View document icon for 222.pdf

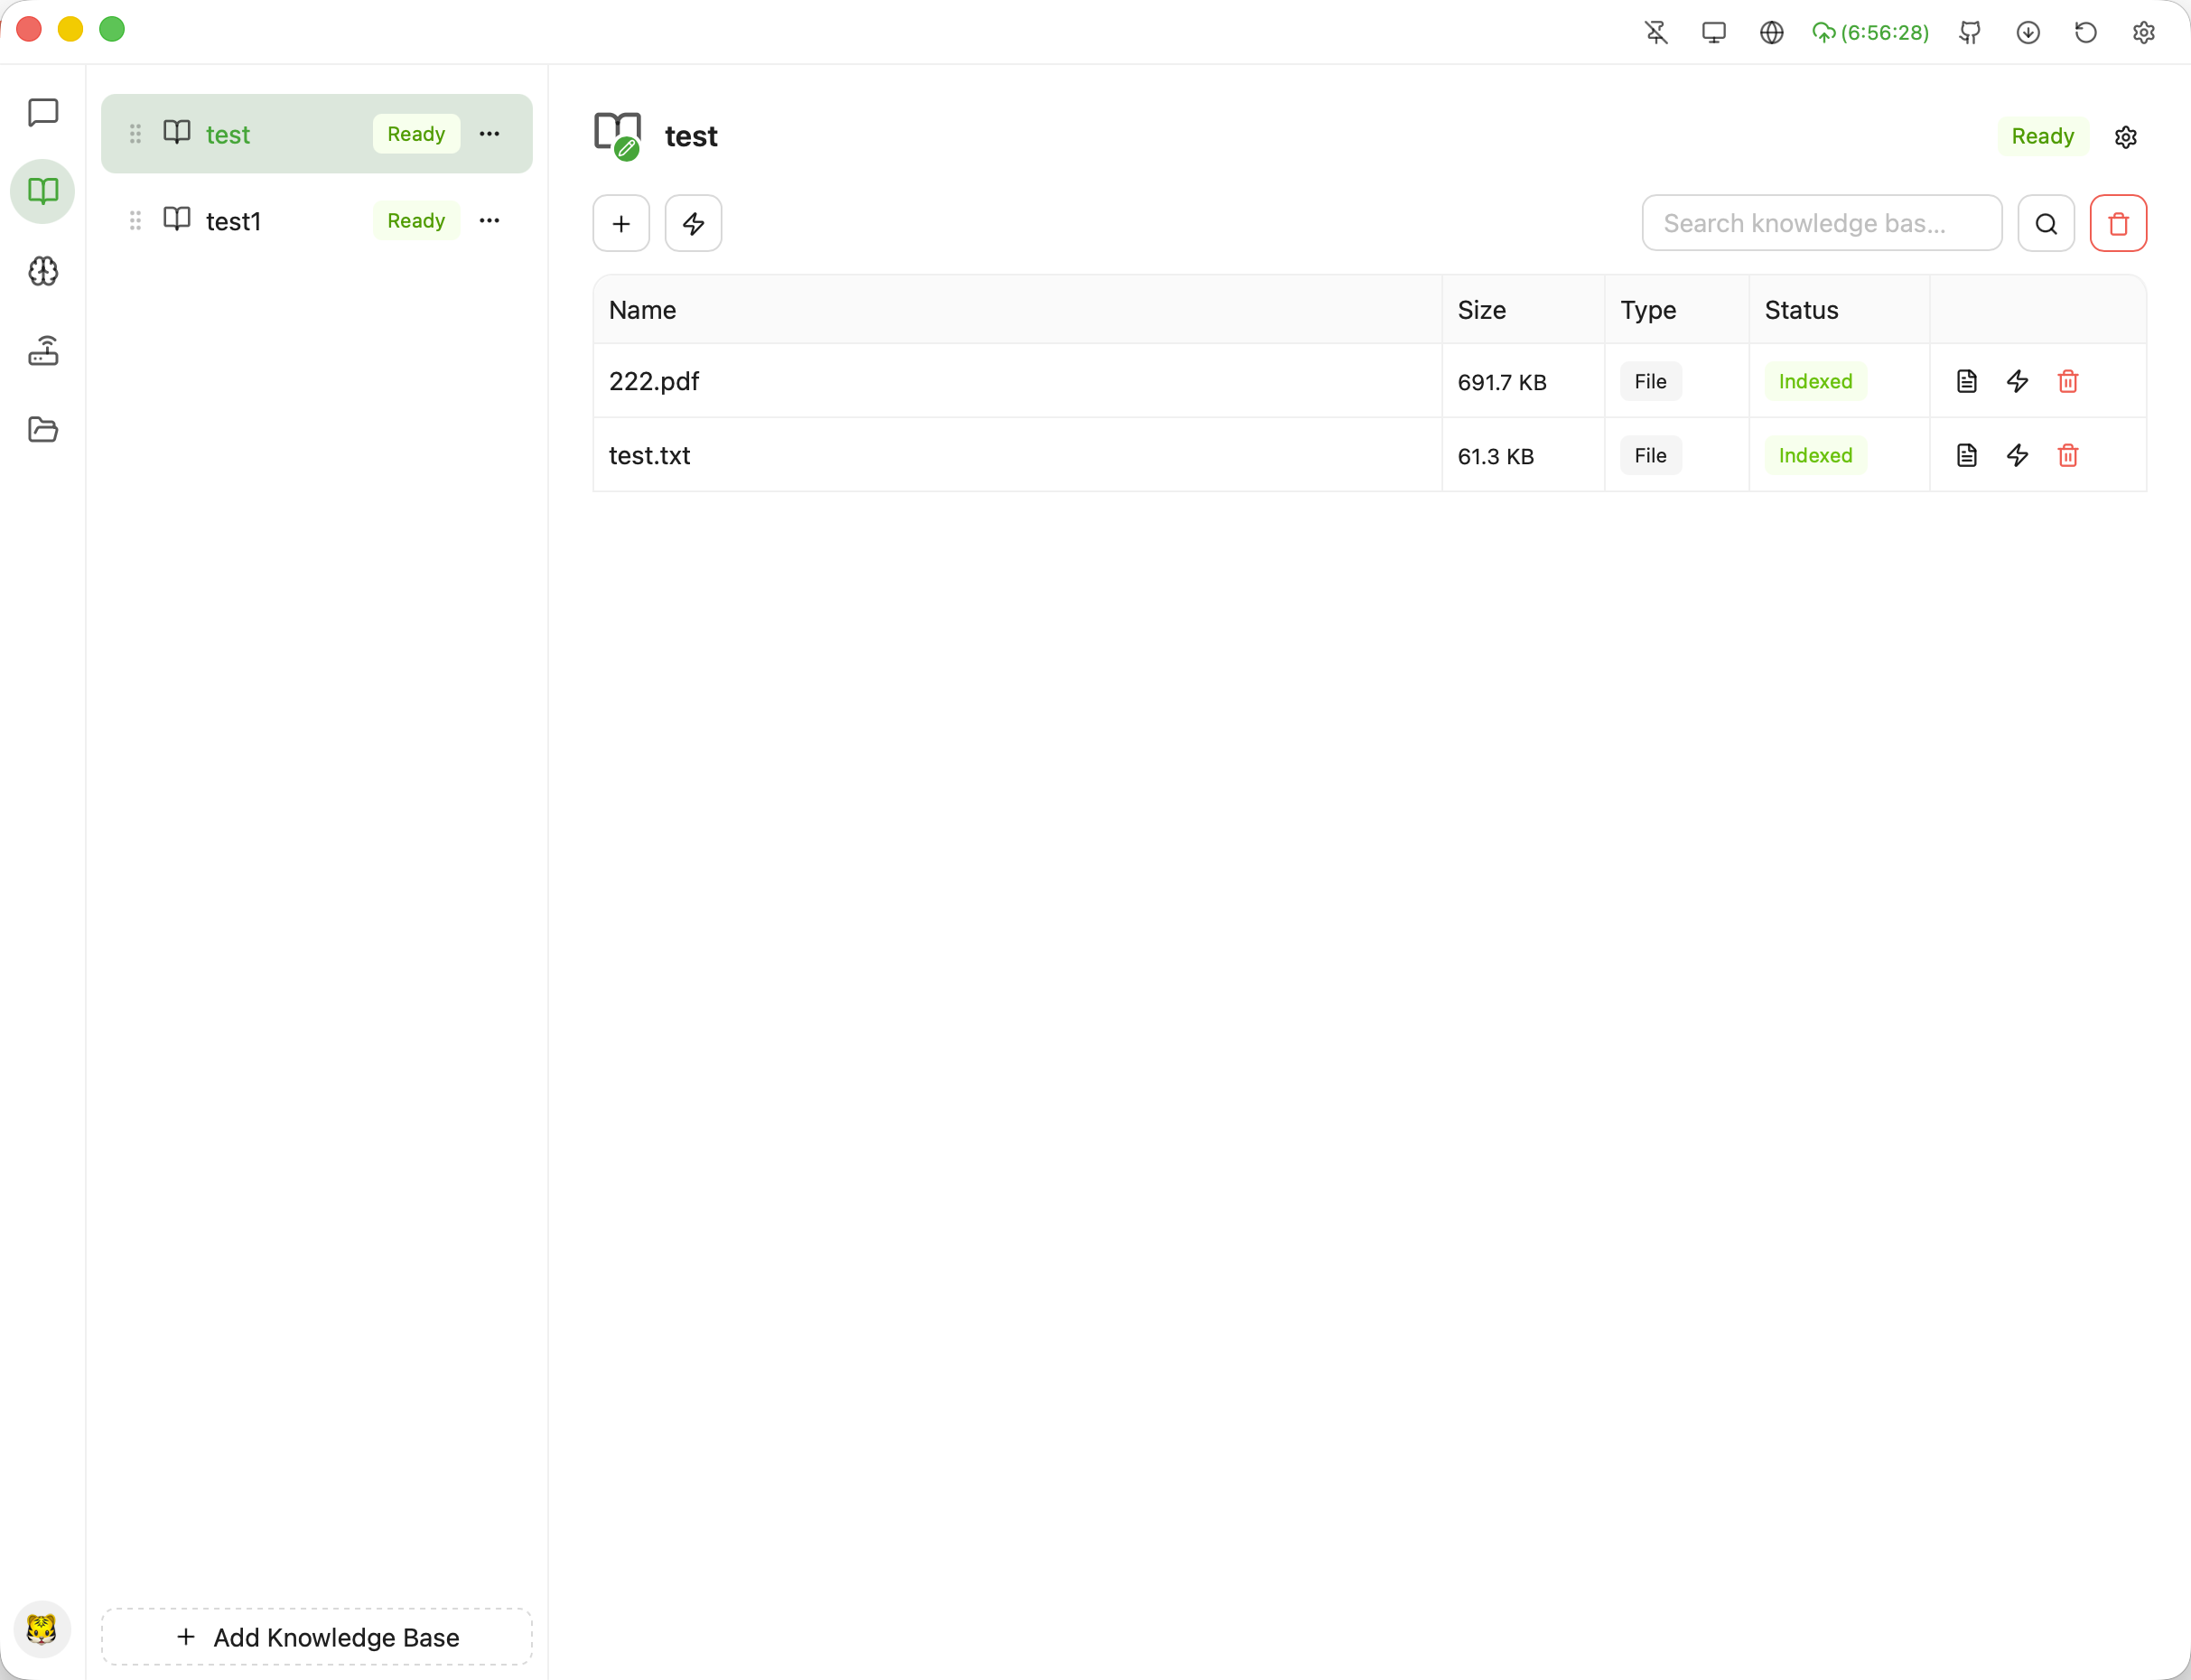click(x=1966, y=381)
